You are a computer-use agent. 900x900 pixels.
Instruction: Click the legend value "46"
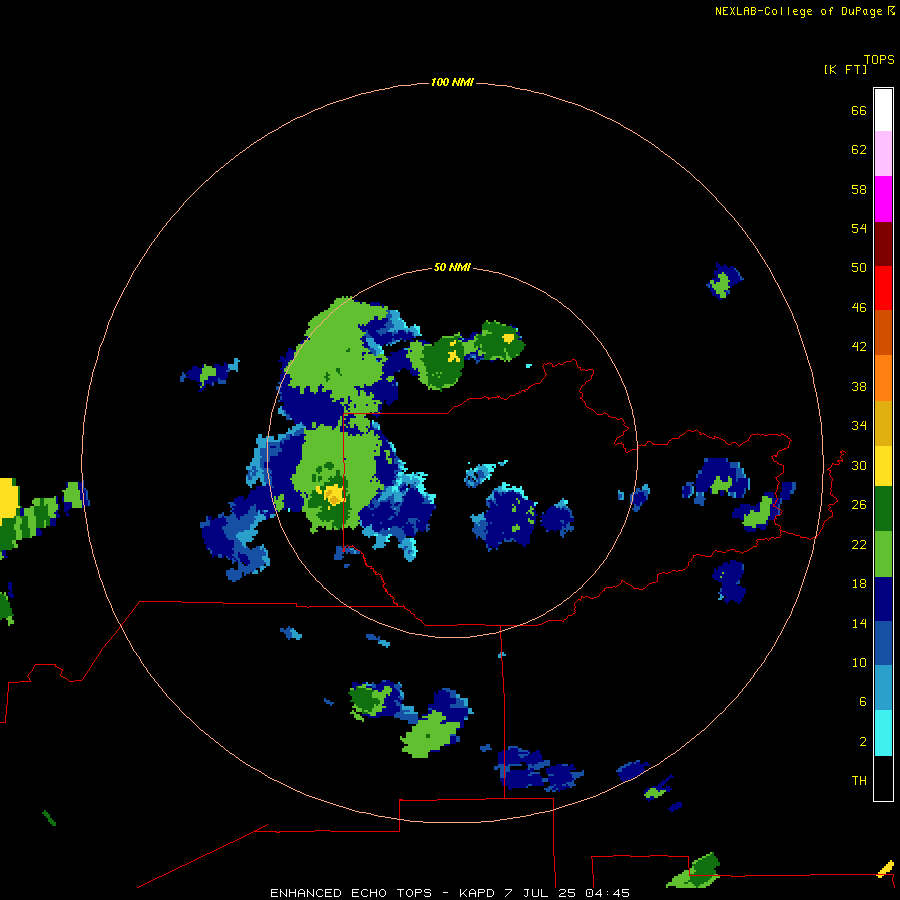point(859,307)
